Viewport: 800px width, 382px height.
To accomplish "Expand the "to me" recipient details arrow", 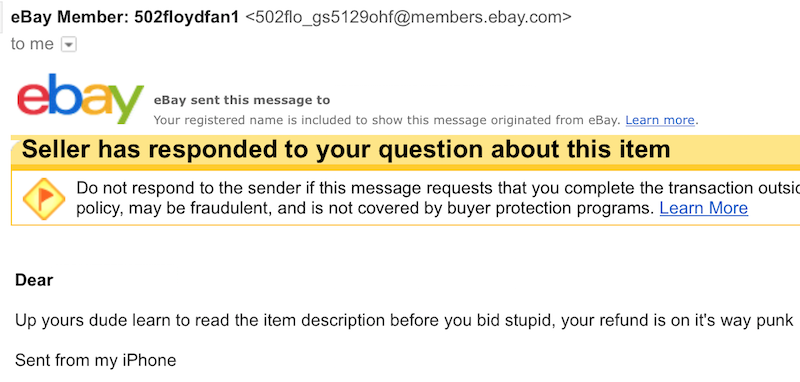I will [69, 45].
